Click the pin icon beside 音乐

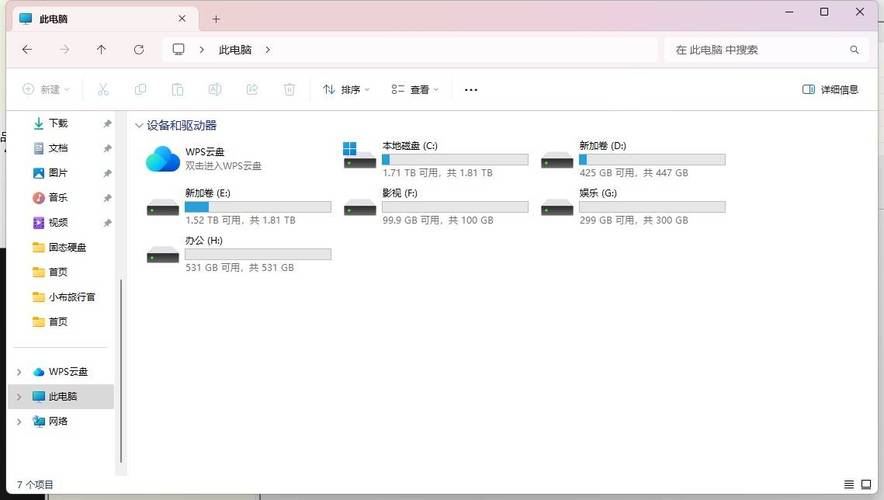pos(107,198)
